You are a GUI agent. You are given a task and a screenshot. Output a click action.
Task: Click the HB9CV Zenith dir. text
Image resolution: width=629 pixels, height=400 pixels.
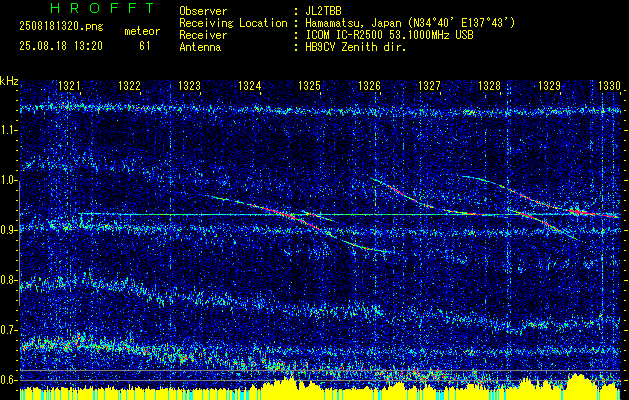356,47
